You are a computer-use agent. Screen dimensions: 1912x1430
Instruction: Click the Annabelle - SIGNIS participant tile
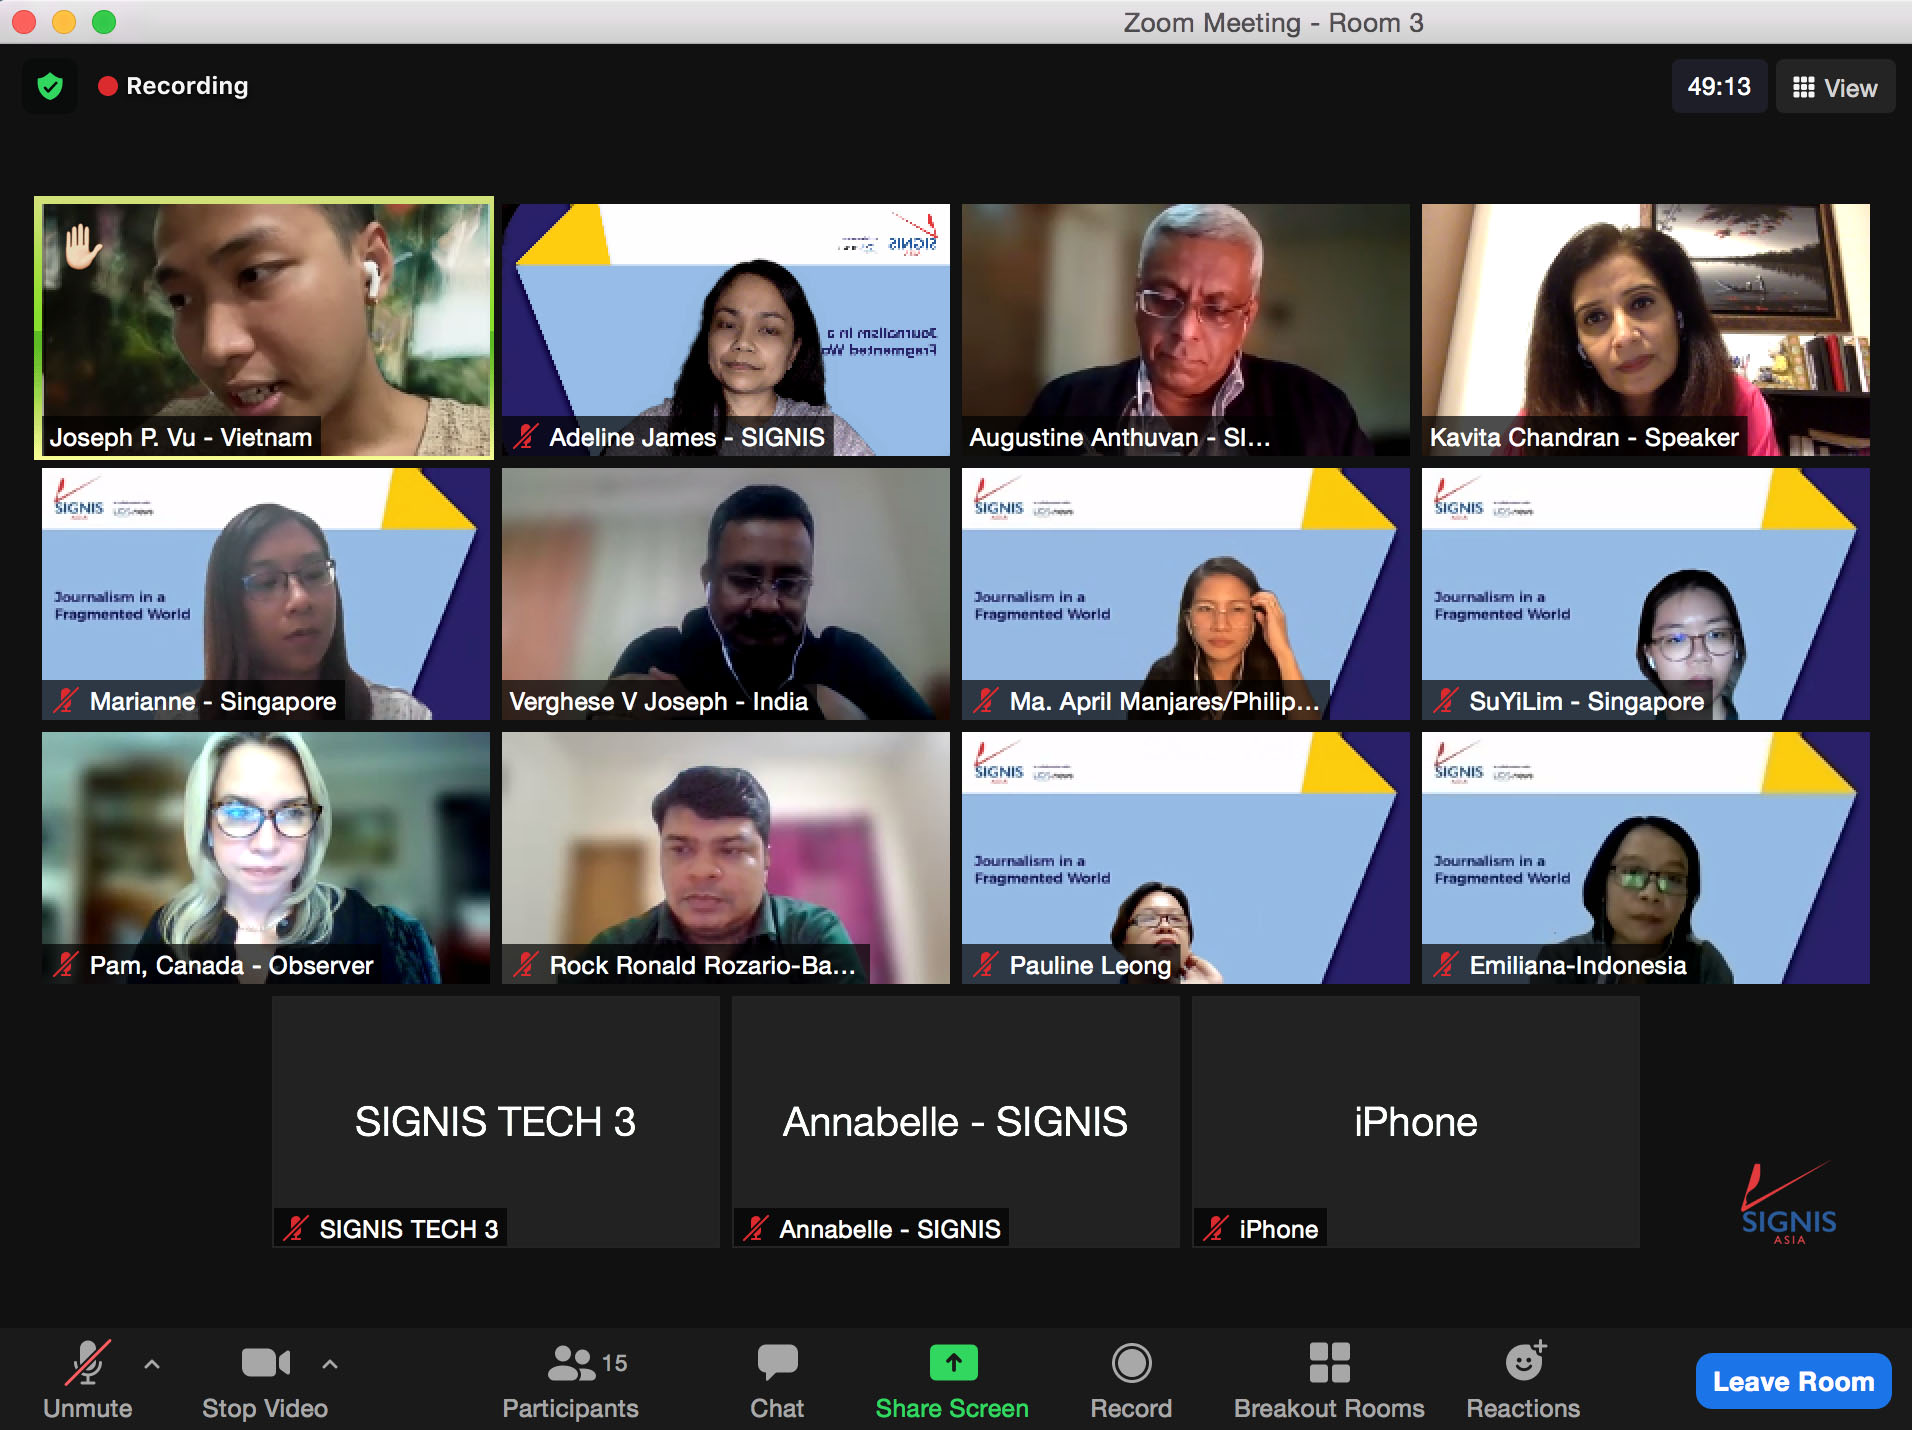pos(955,1121)
